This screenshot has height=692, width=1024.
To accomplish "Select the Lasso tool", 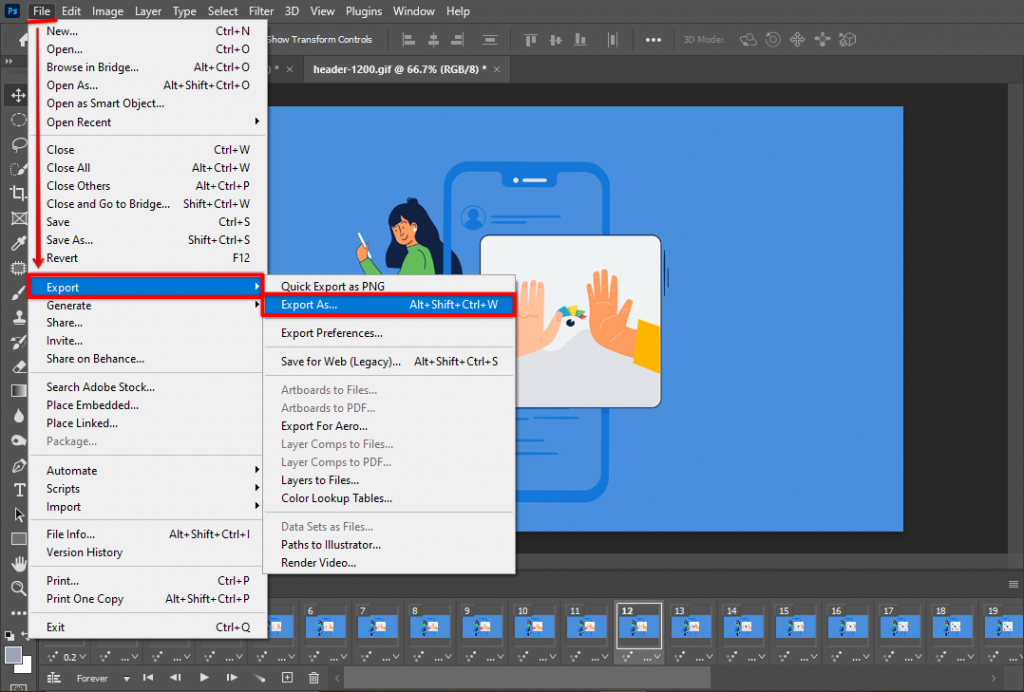I will (x=17, y=144).
